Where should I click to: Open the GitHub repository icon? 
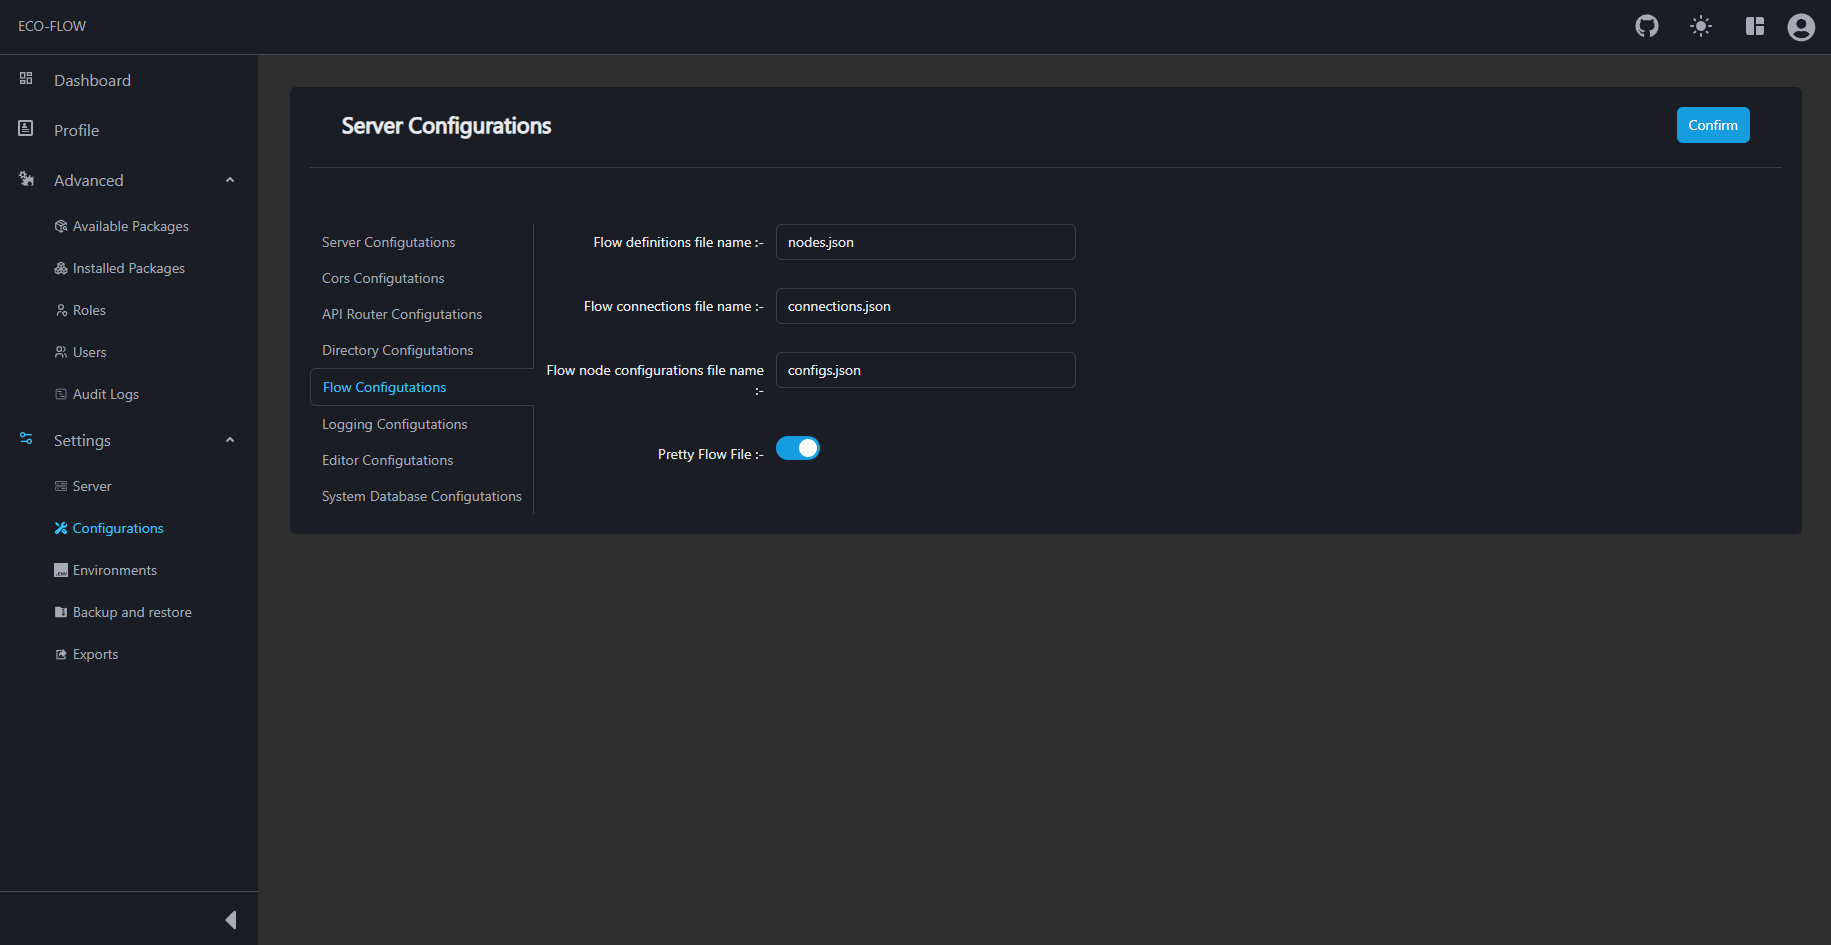(1646, 26)
